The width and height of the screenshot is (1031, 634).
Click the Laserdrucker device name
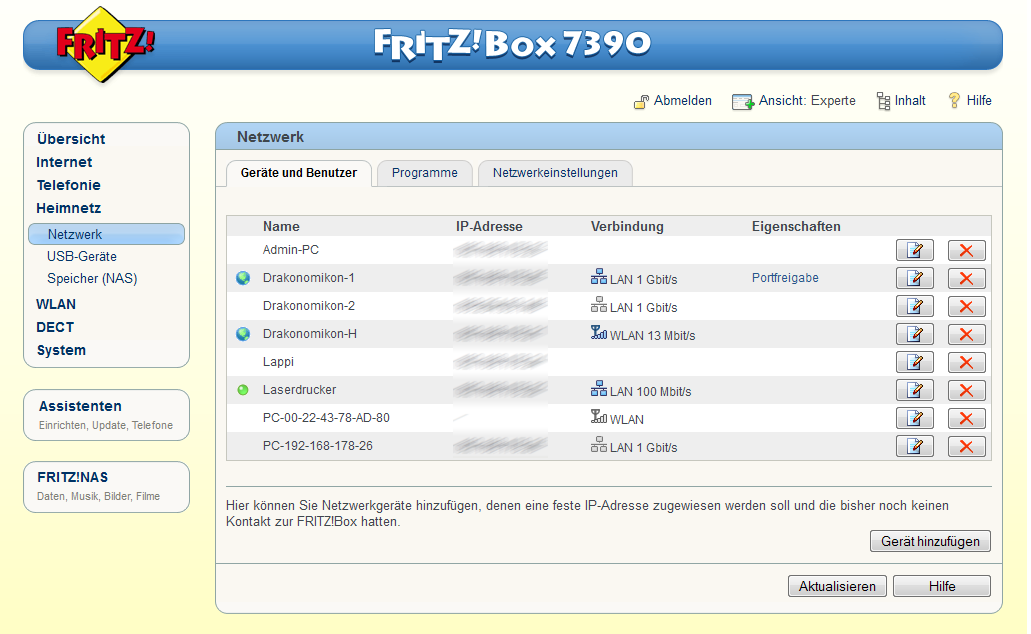click(x=299, y=390)
